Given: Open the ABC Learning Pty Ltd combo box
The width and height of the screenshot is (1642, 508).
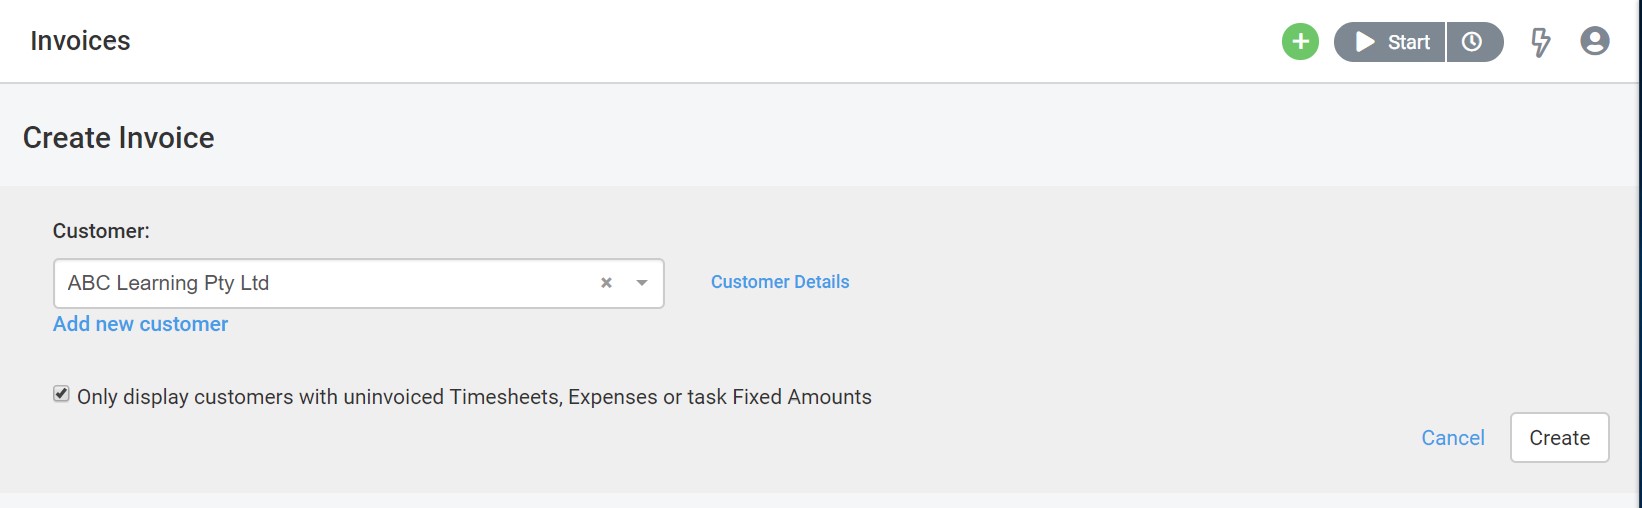Looking at the screenshot, I should 359,283.
